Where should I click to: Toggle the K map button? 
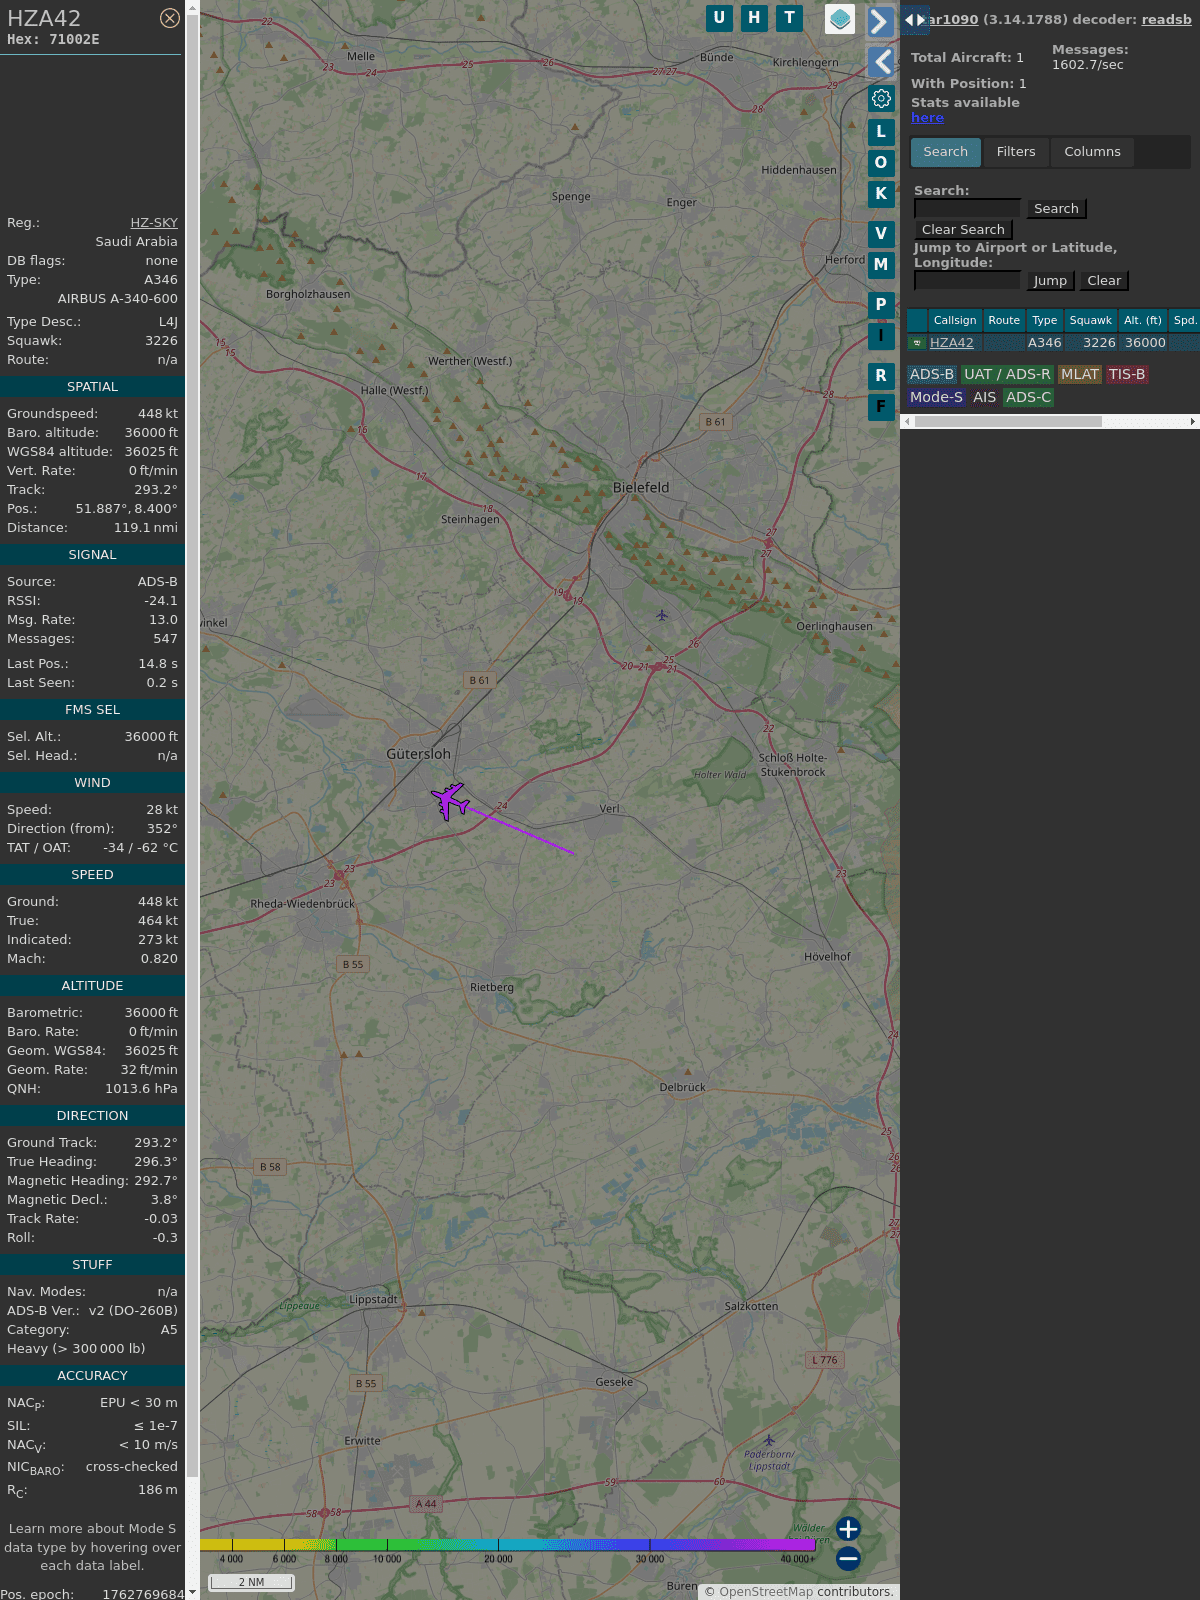(881, 194)
